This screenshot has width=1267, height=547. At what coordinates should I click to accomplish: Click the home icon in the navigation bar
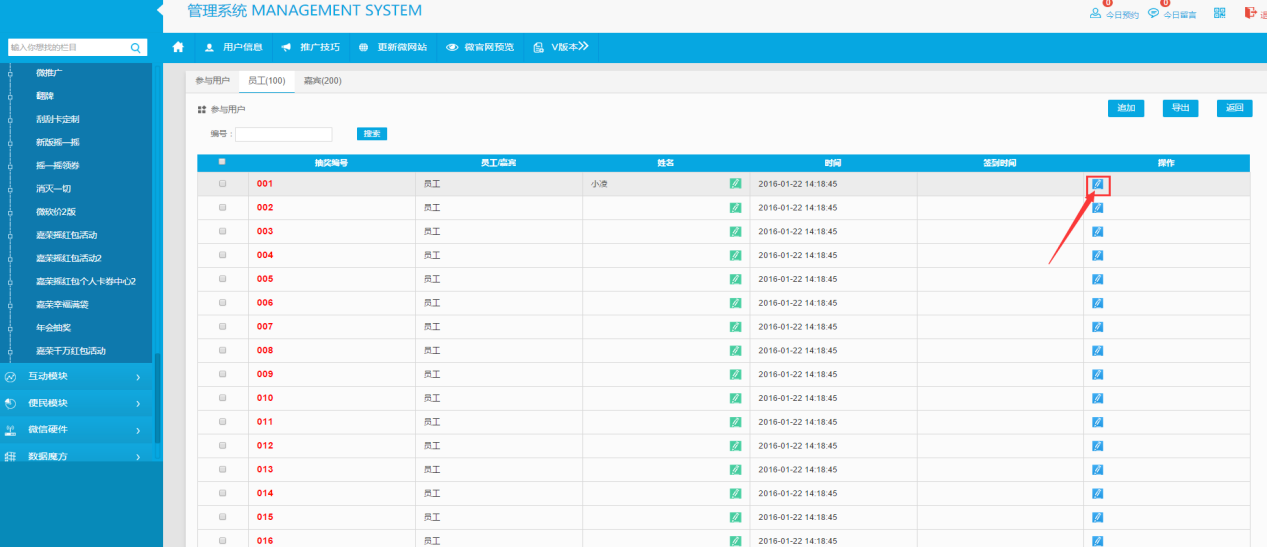coord(178,47)
